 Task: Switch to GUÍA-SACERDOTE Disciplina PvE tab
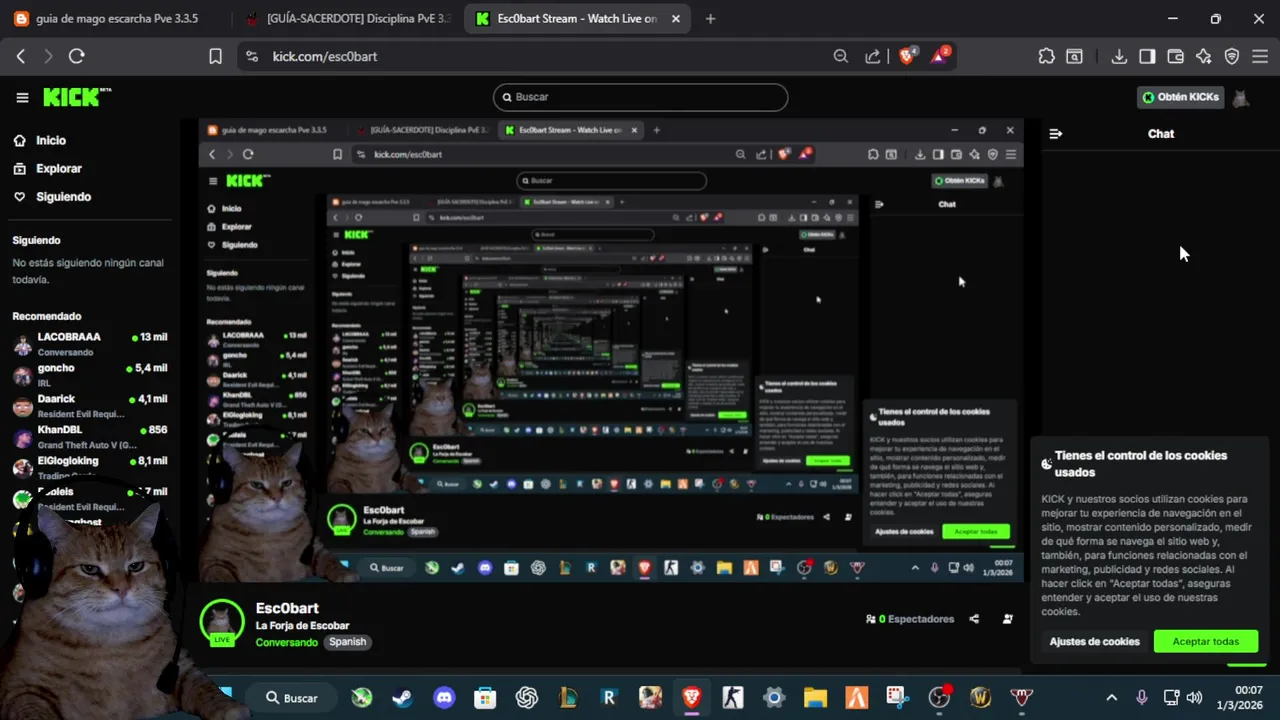[347, 18]
